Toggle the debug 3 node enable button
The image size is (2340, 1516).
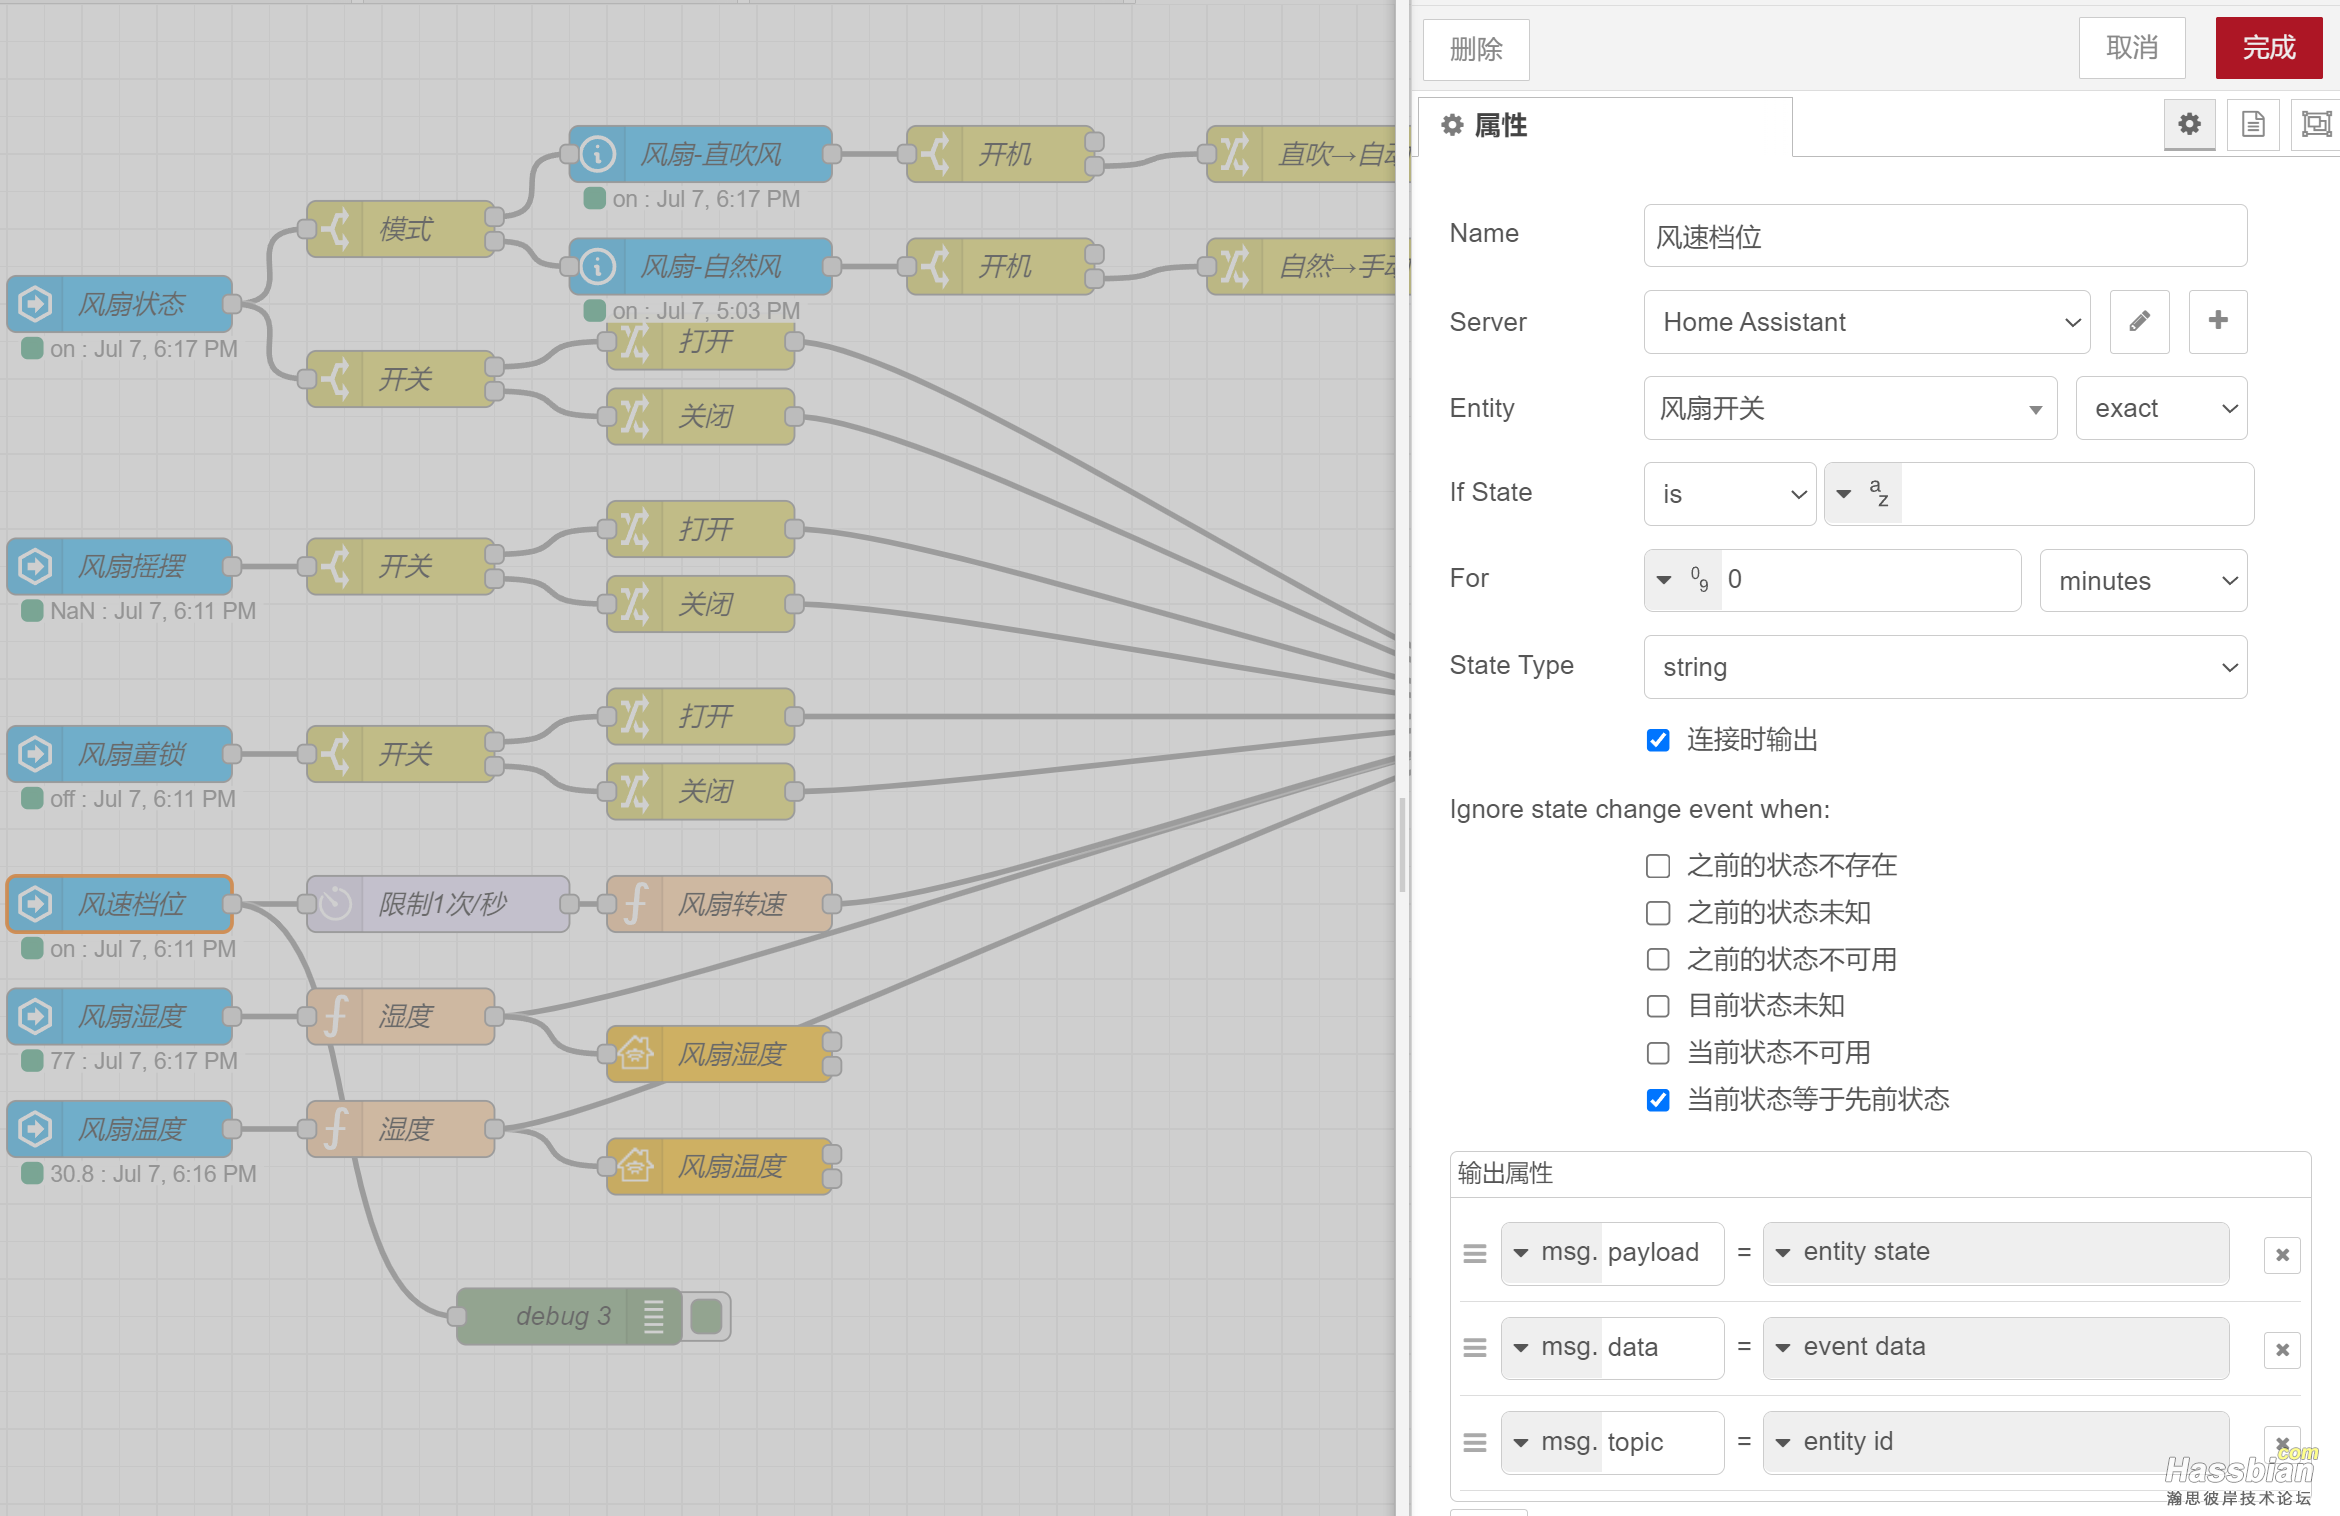click(x=706, y=1316)
